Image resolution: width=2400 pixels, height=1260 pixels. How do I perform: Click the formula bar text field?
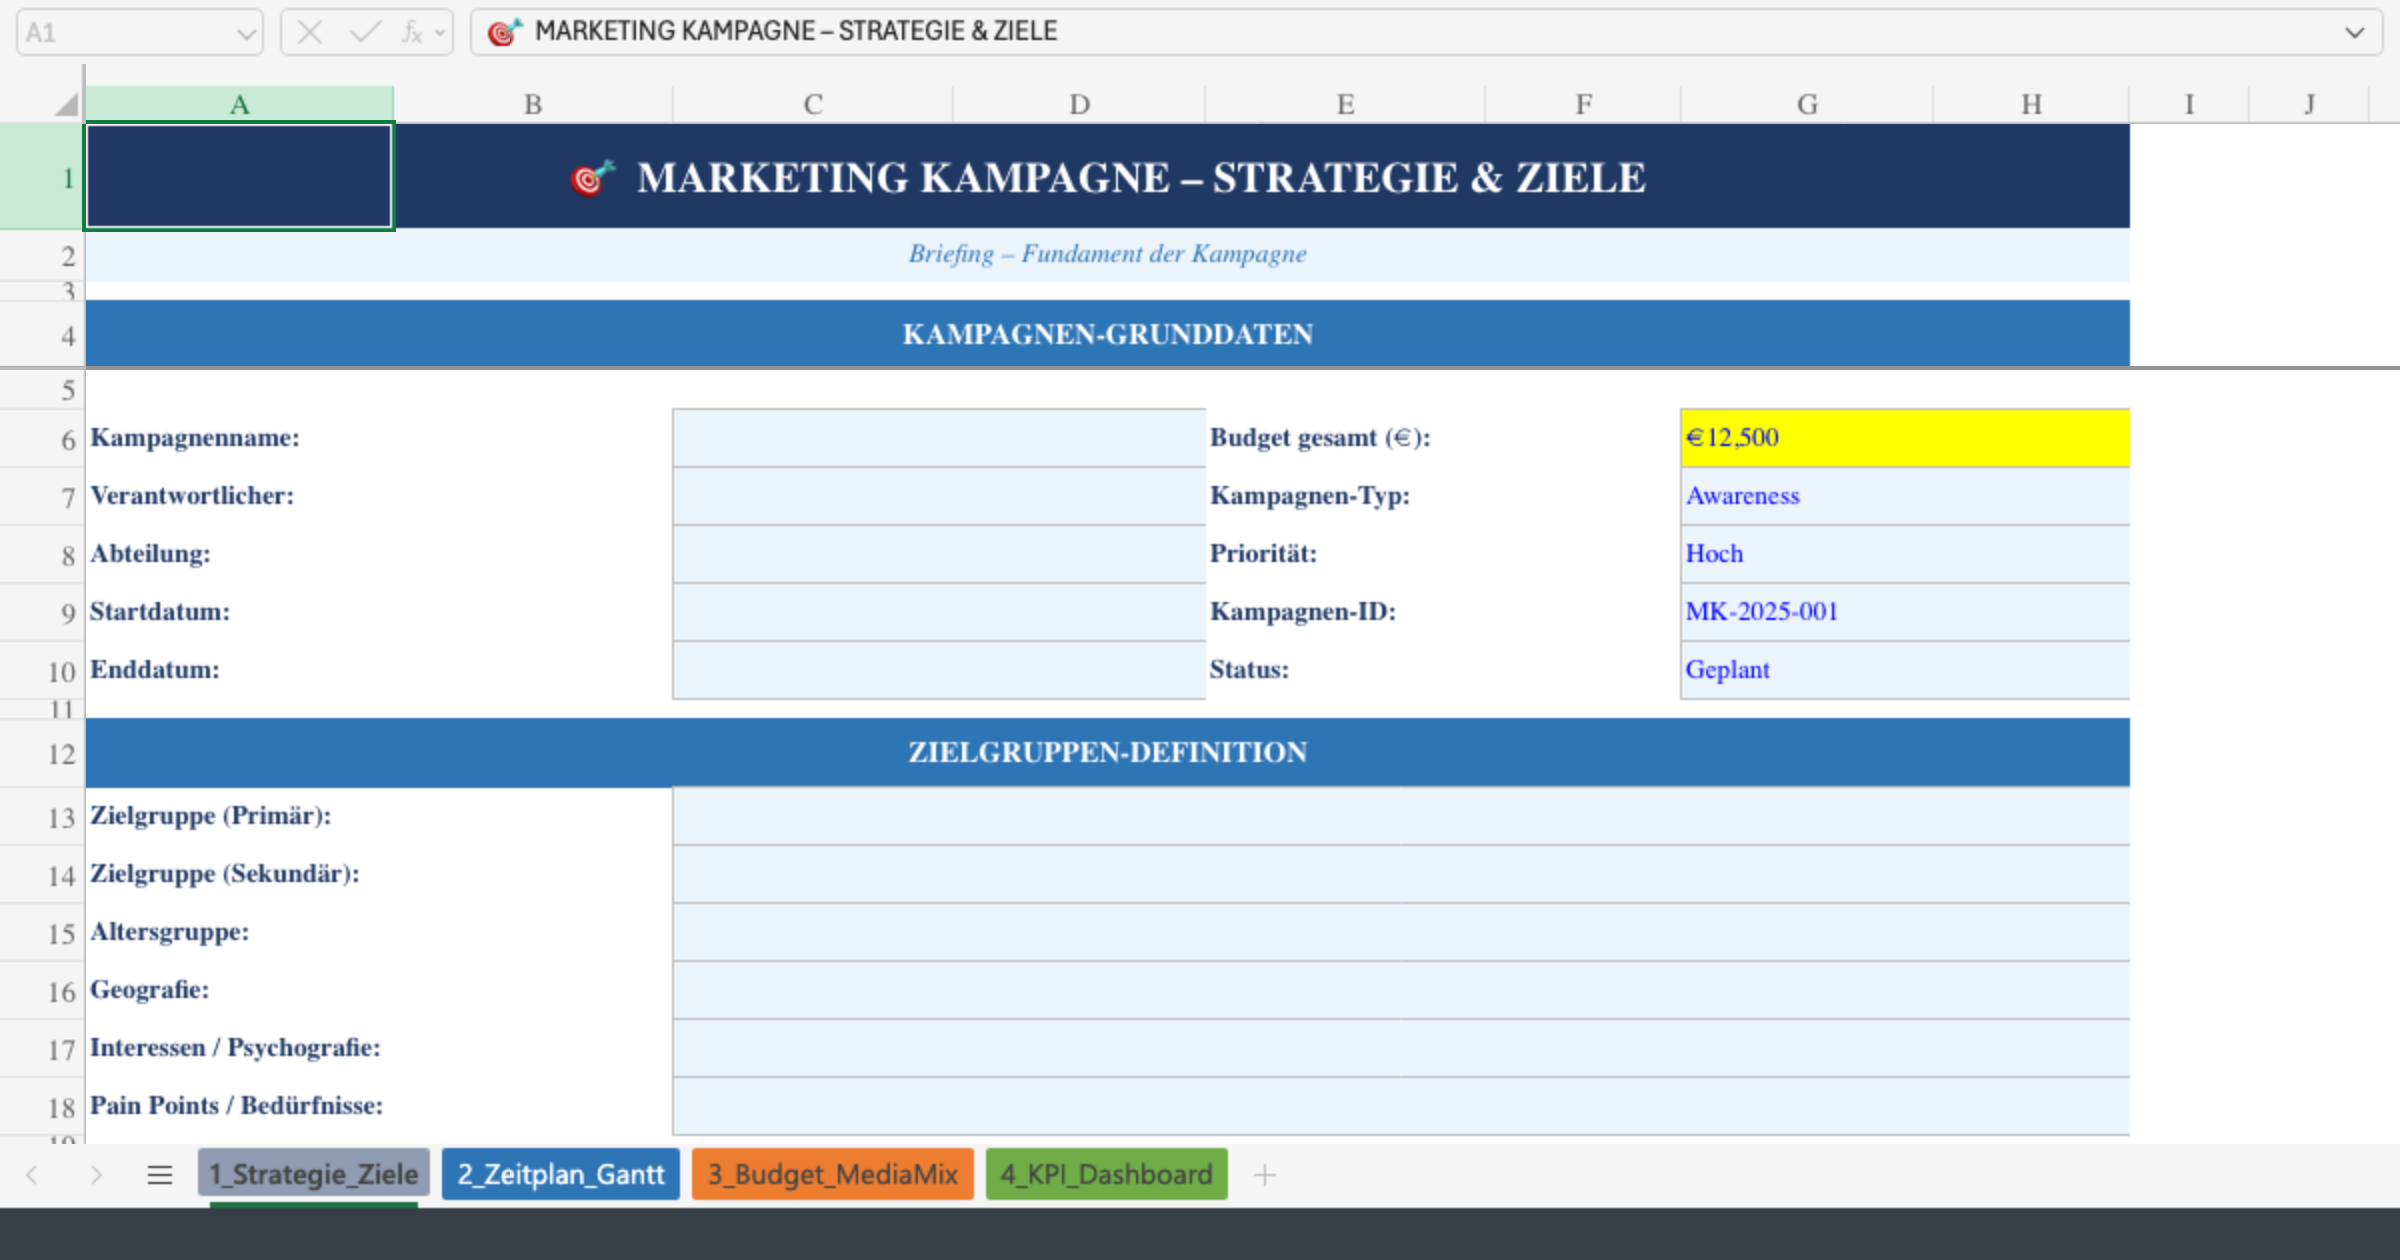click(1400, 32)
